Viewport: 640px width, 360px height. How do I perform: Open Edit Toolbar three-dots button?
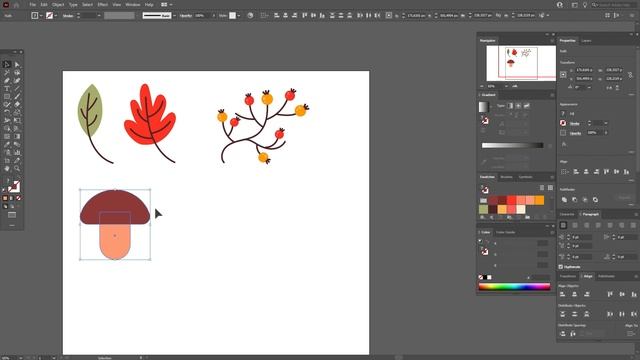(12, 225)
